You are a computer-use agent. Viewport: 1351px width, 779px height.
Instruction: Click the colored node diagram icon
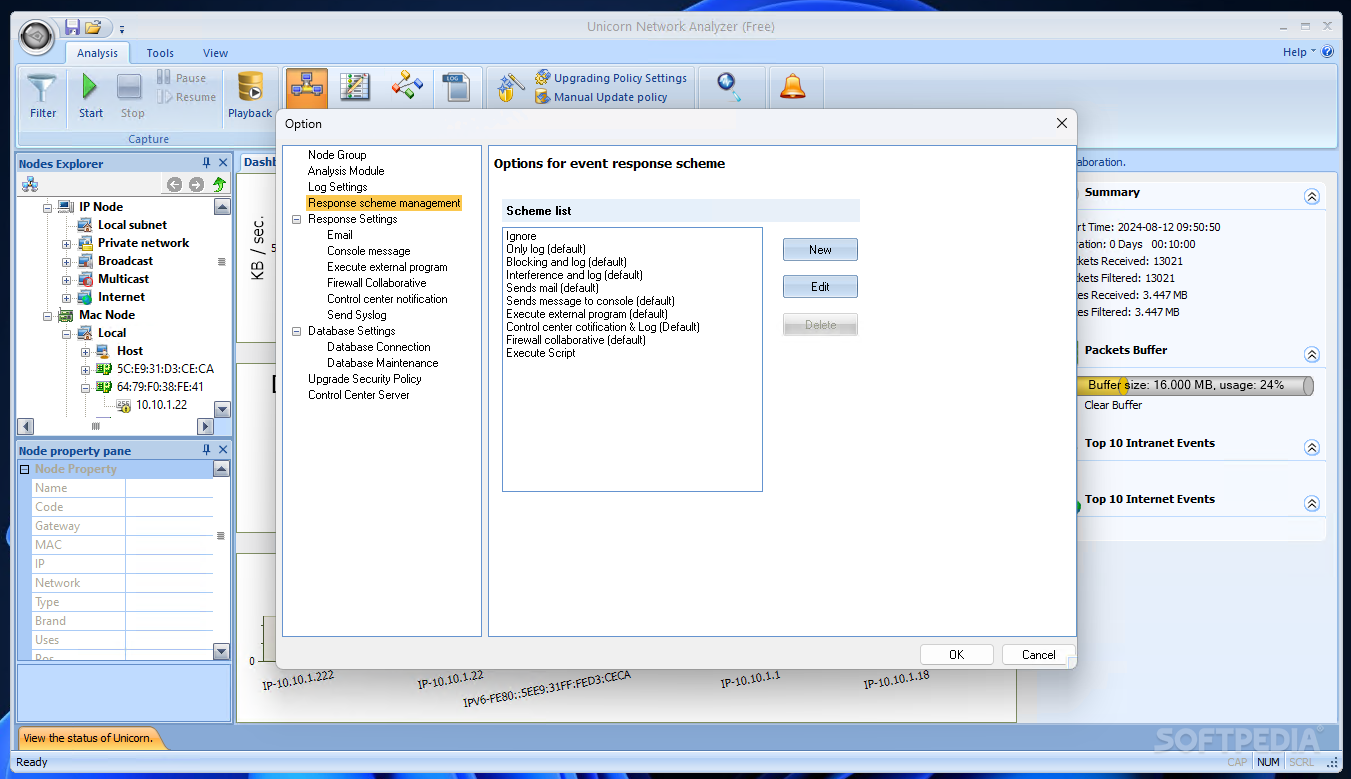407,87
